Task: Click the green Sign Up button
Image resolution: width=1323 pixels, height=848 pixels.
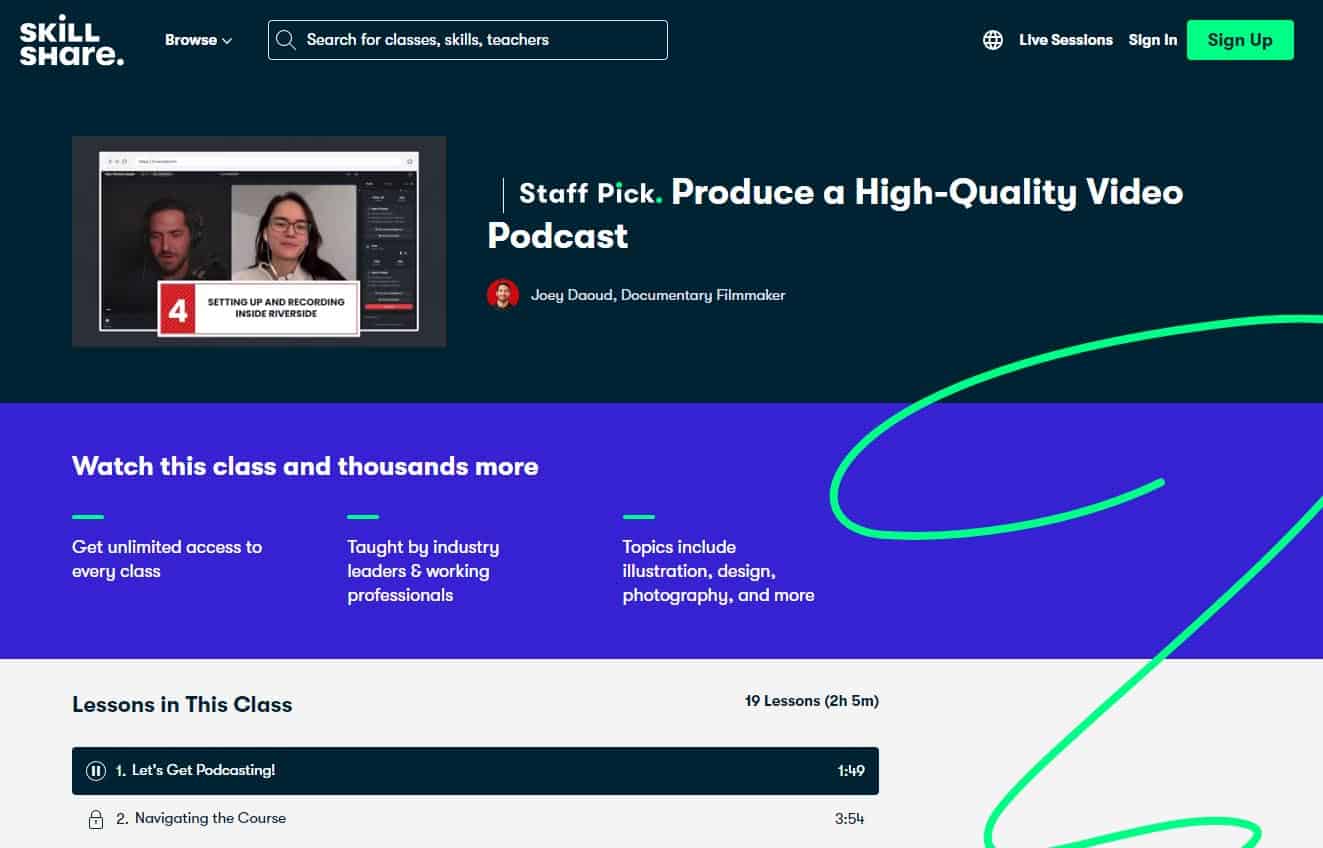Action: tap(1240, 40)
